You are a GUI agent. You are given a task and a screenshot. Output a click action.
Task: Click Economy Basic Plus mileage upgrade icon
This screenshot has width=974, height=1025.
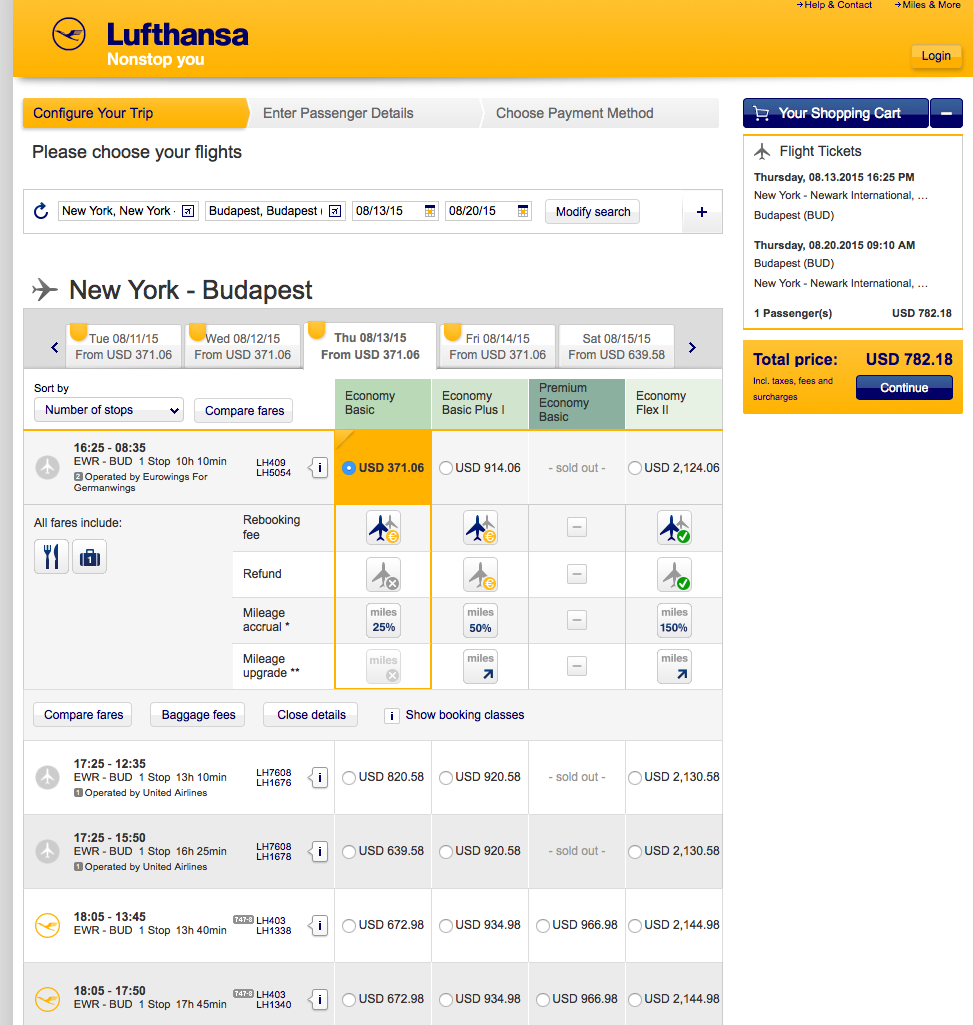pos(480,666)
